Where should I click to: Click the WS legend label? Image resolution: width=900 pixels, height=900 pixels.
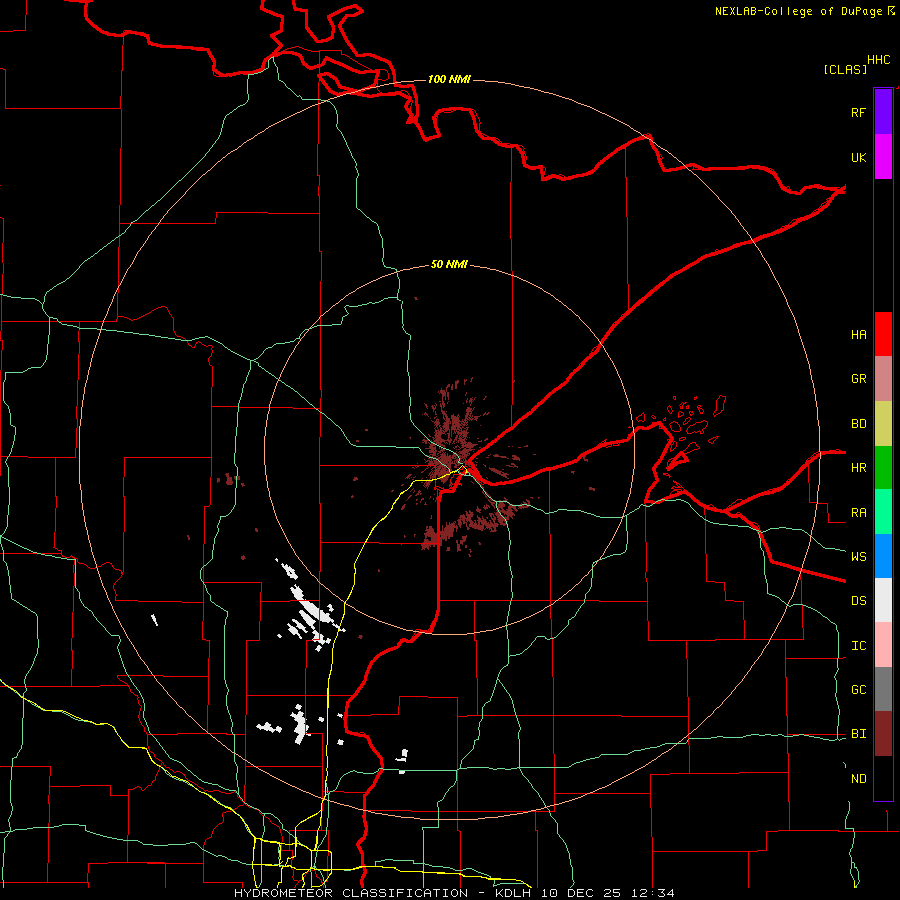[858, 557]
